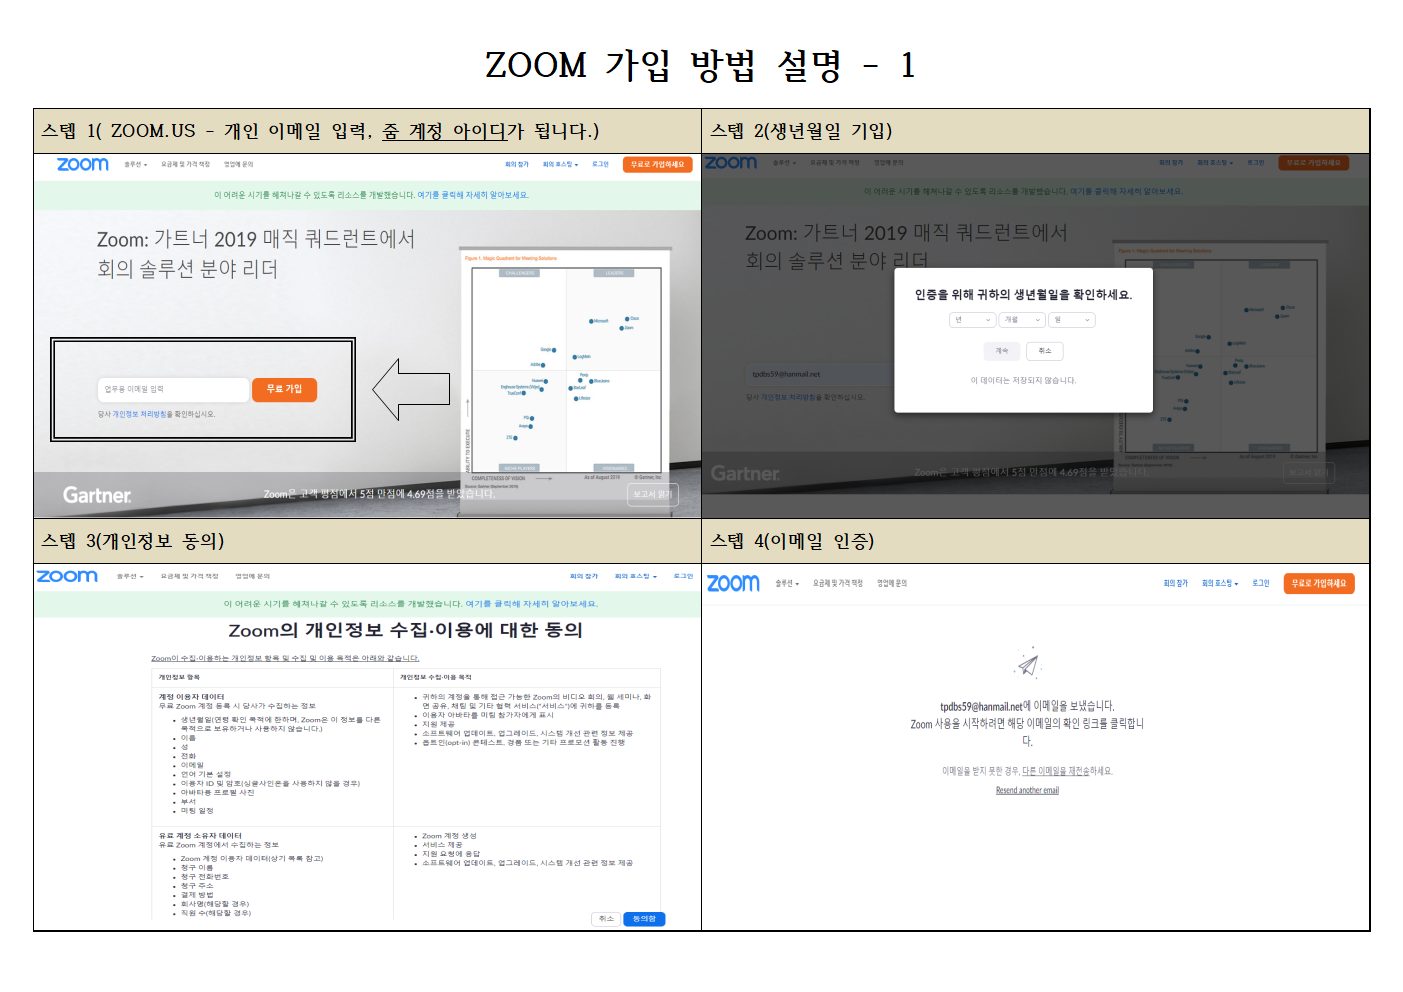Screen dimensions: 1403x992
Task: Open the 솔루션 dropdown in the Step 3 navbar
Action: 130,576
